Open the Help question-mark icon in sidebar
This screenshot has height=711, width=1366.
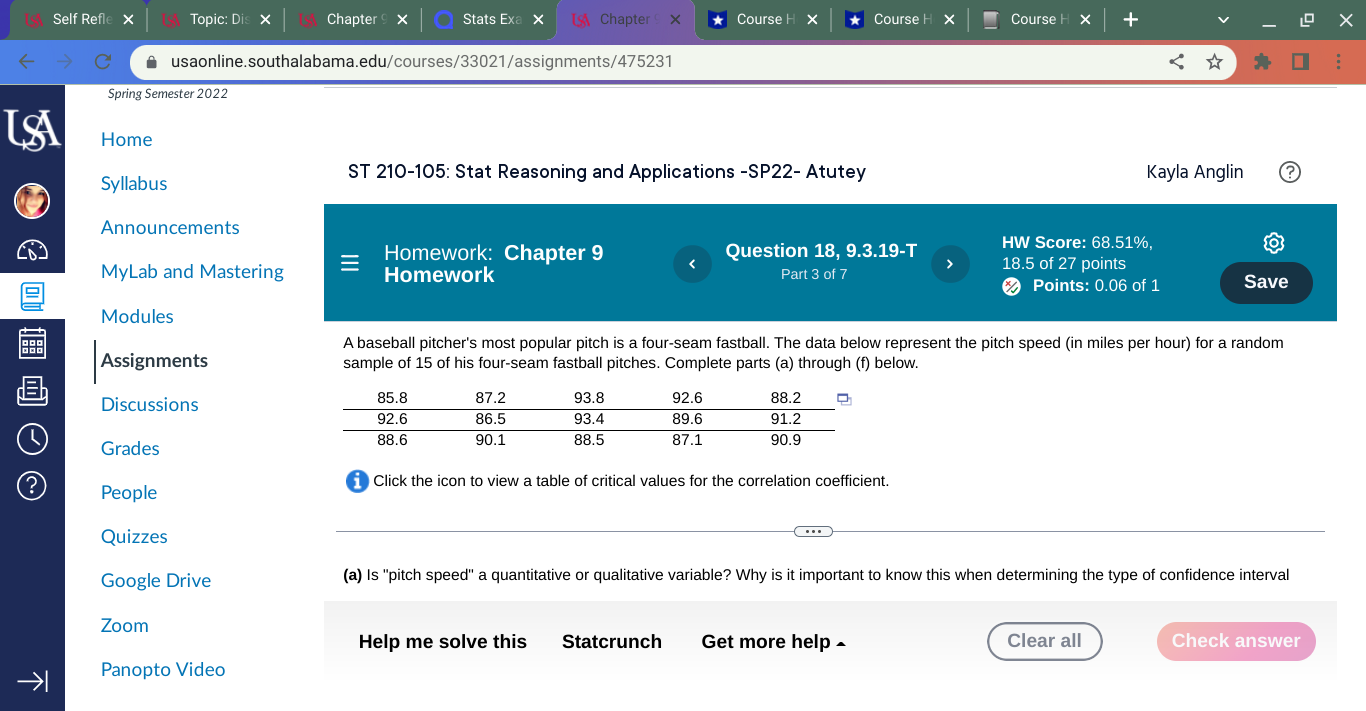(x=32, y=485)
